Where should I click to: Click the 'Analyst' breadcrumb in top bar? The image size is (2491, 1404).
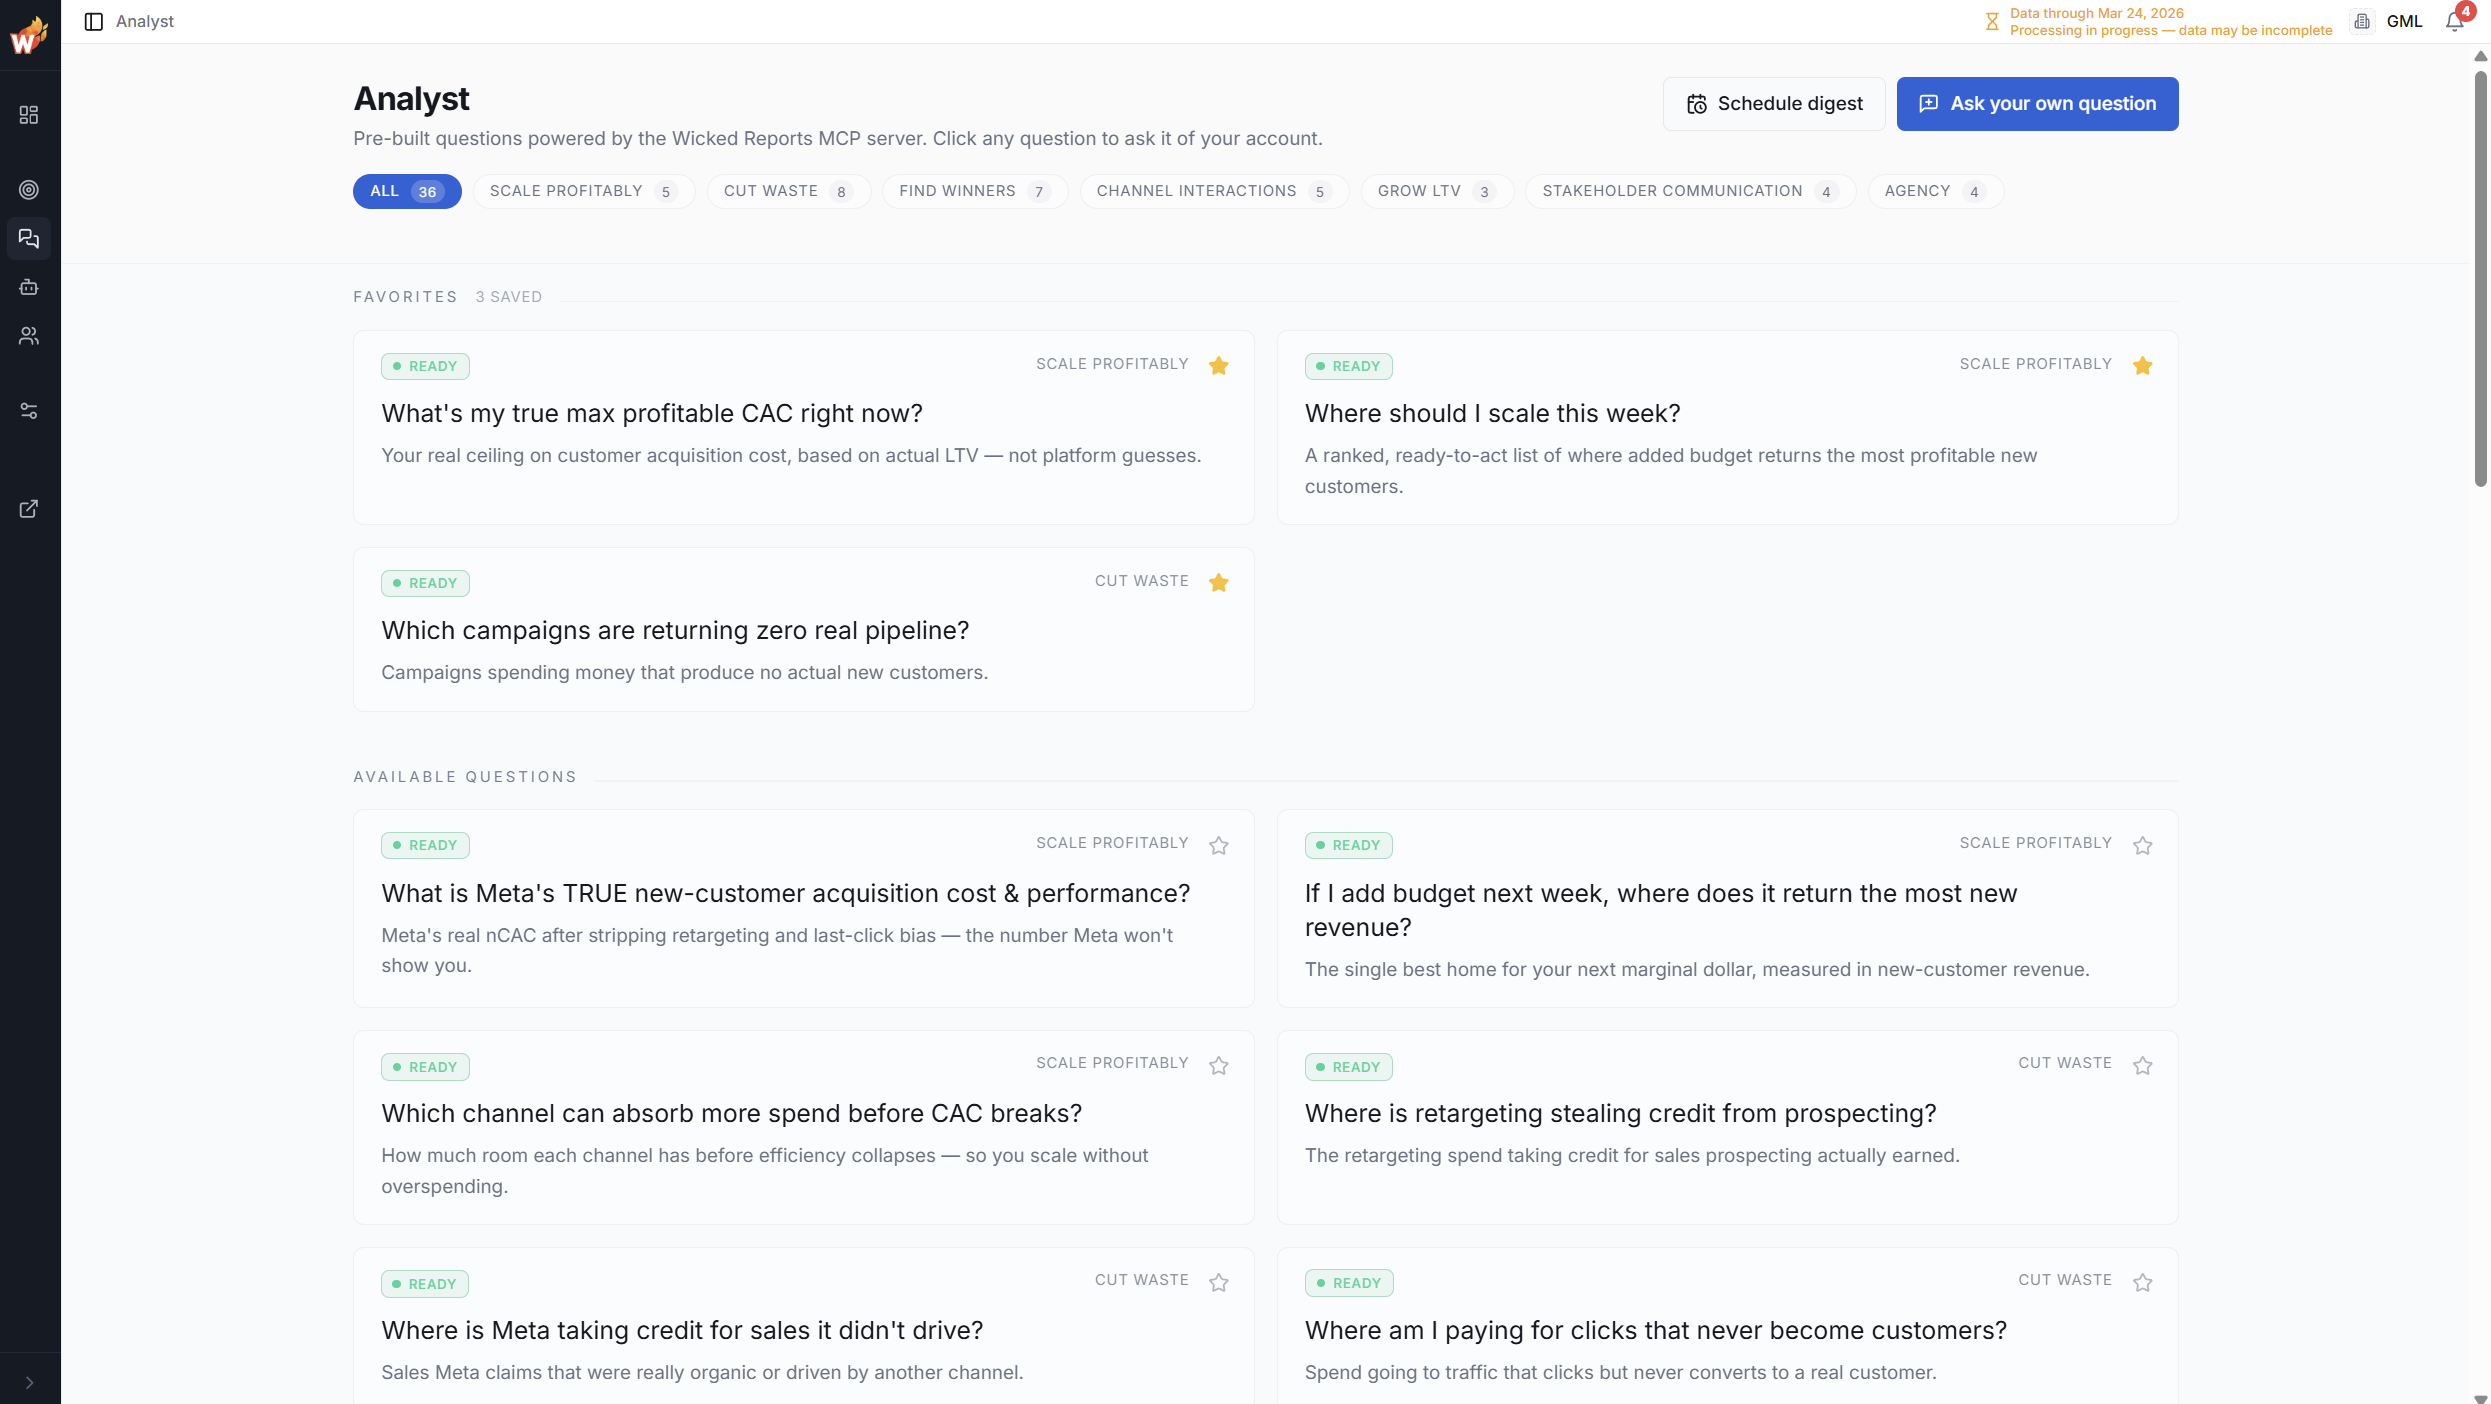click(x=145, y=21)
